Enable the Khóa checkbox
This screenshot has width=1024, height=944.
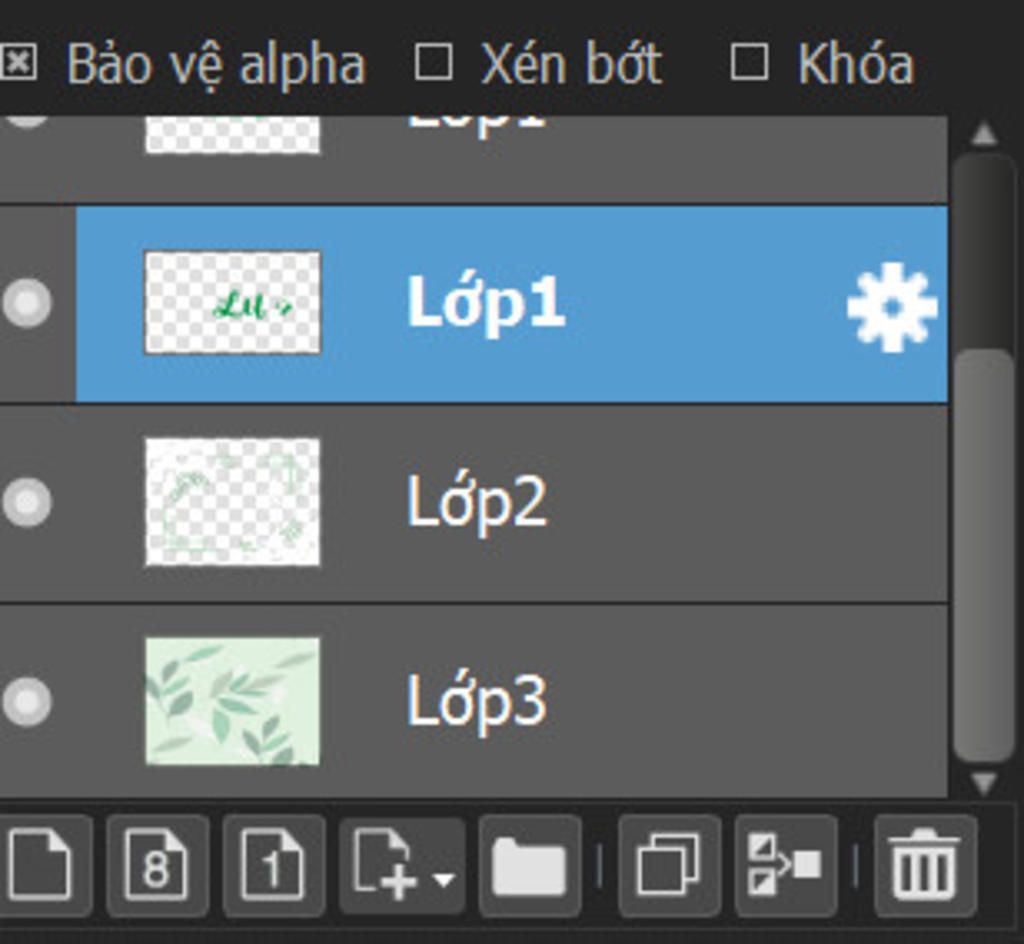point(748,63)
